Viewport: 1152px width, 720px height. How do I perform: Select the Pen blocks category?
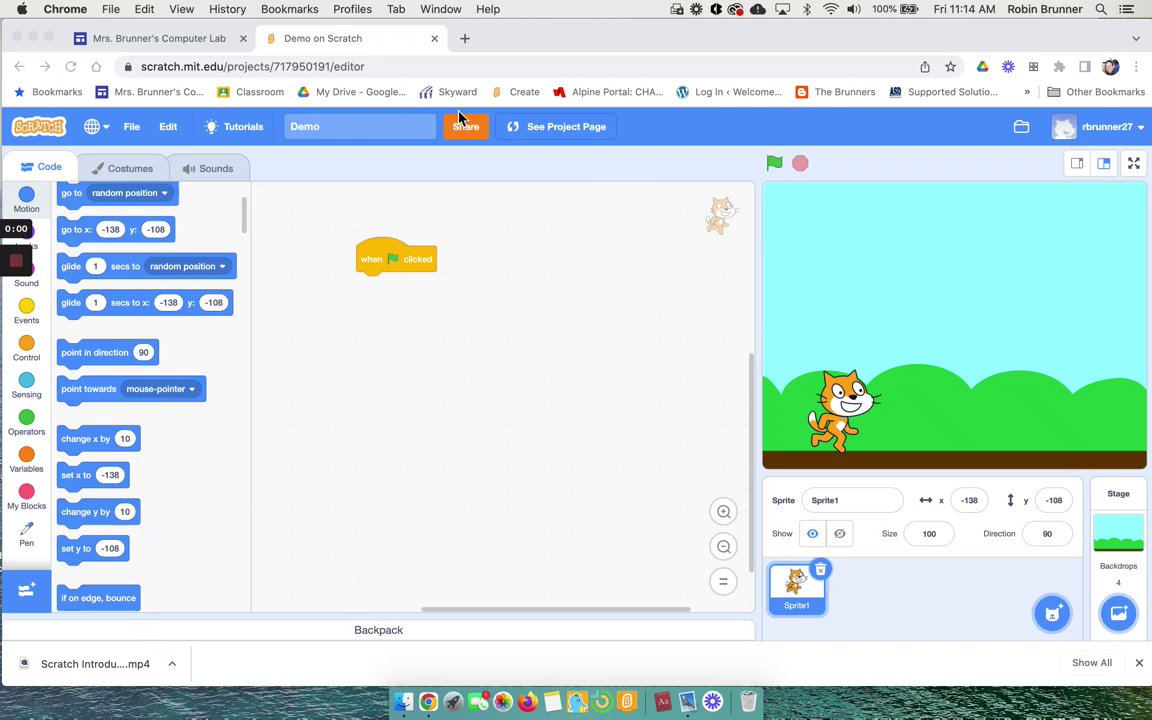click(26, 533)
